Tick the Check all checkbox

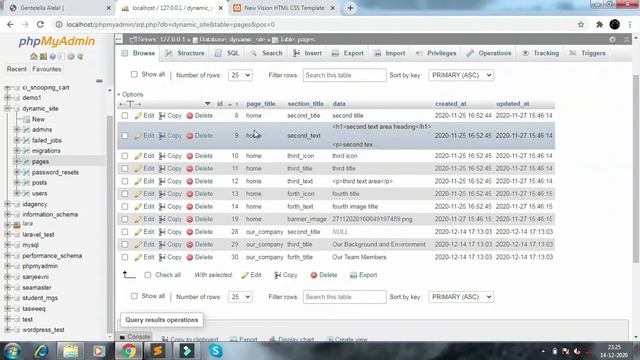148,275
